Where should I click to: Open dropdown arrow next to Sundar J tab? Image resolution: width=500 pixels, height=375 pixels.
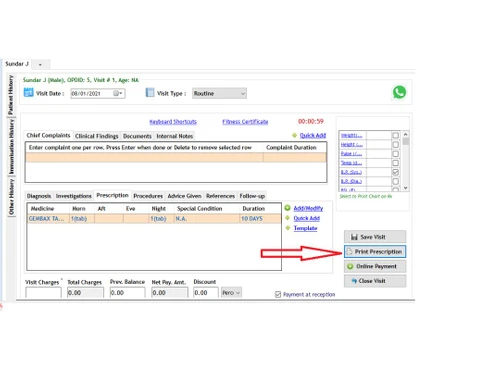tap(40, 64)
